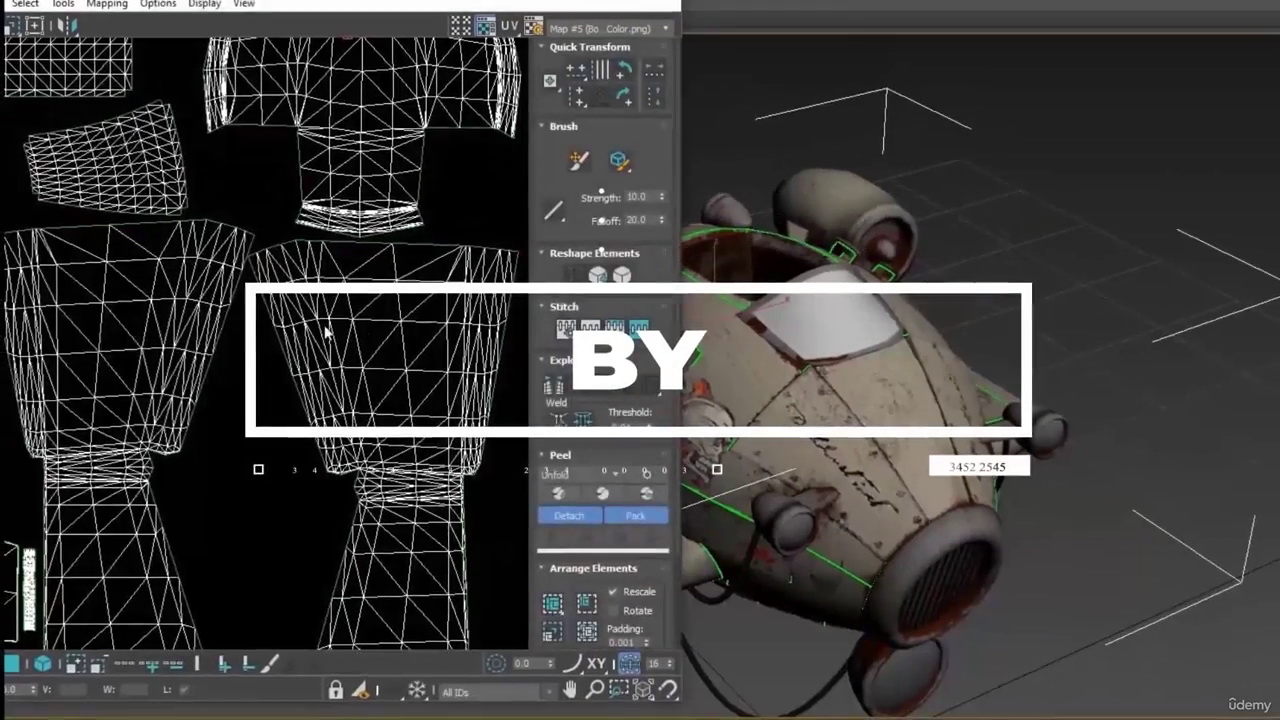The width and height of the screenshot is (1280, 720).
Task: Adjust the Padding spinner arrows
Action: click(646, 642)
